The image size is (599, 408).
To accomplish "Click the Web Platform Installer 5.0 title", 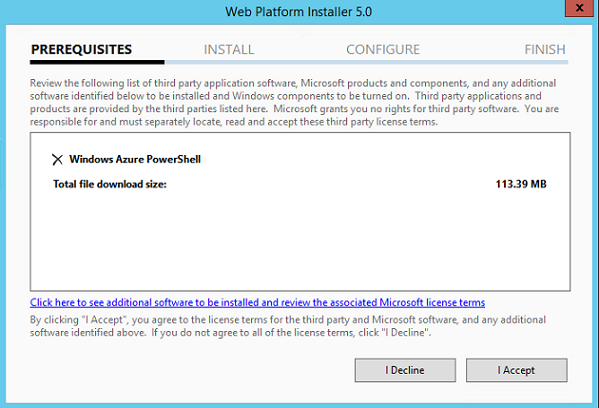I will (298, 11).
